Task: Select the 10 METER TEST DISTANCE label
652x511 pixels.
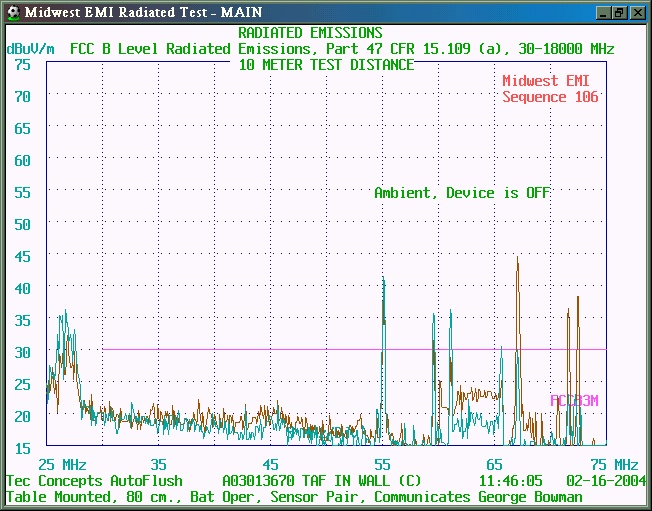Action: [326, 64]
